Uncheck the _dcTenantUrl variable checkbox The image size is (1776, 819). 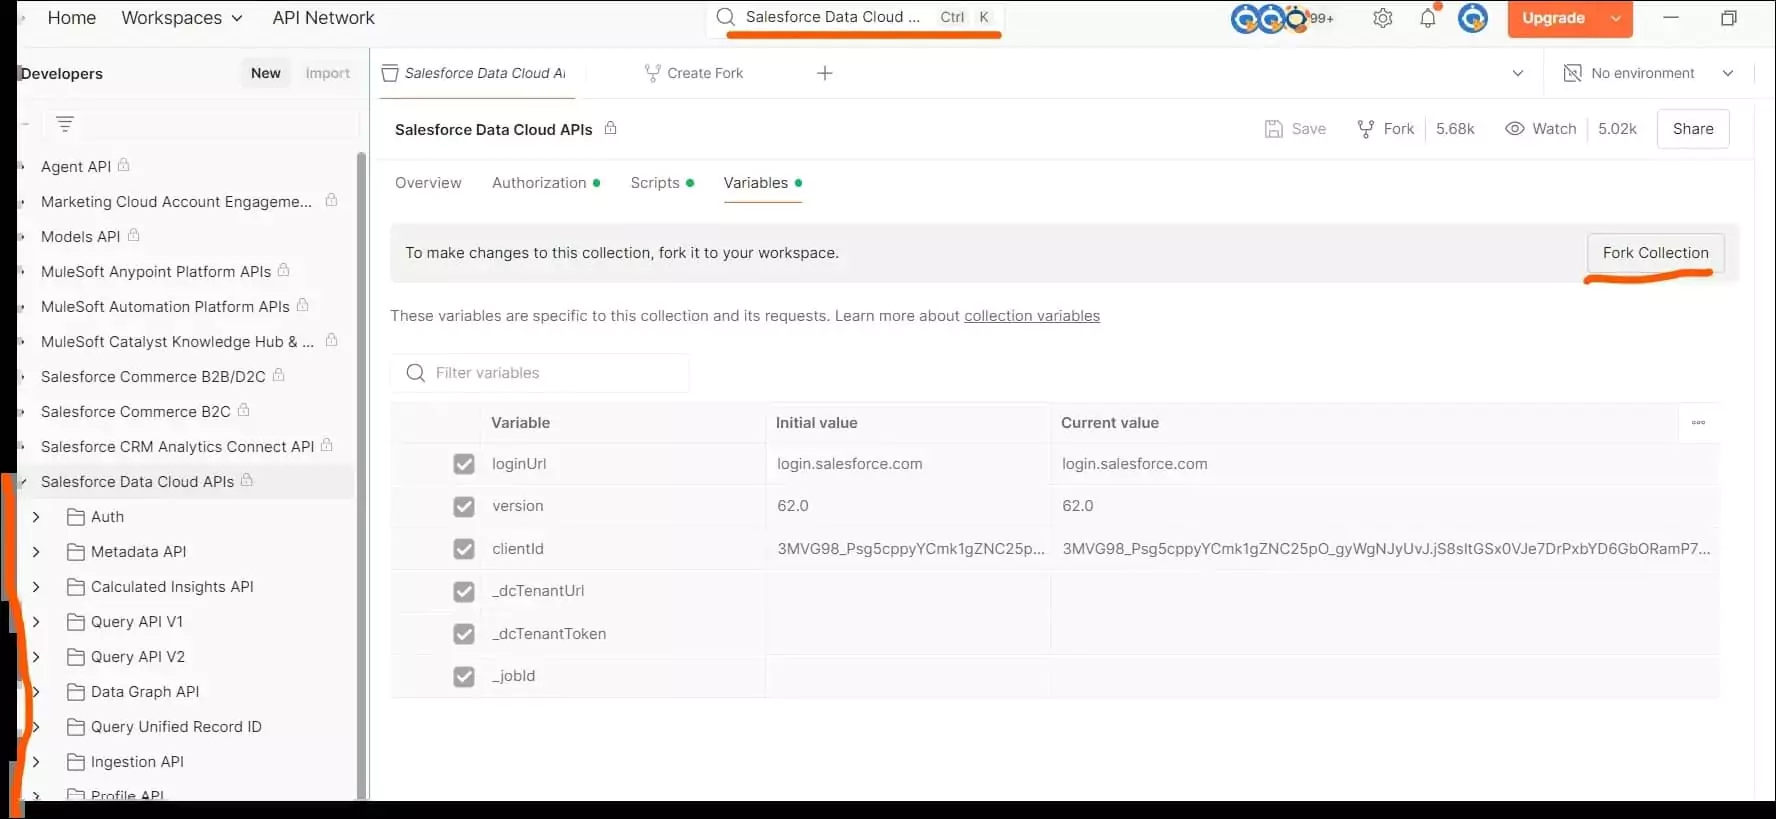(x=464, y=591)
